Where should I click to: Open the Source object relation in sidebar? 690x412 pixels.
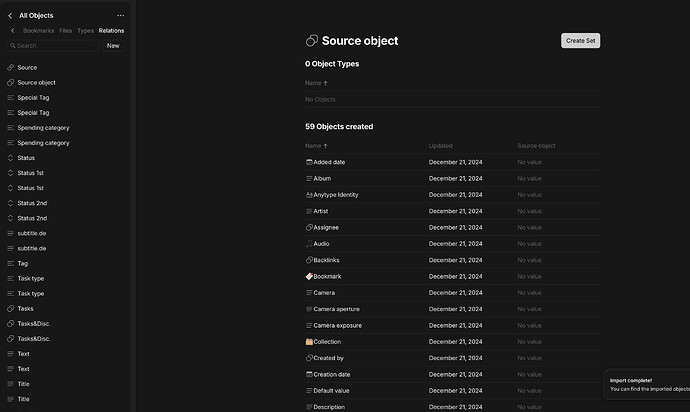[37, 82]
